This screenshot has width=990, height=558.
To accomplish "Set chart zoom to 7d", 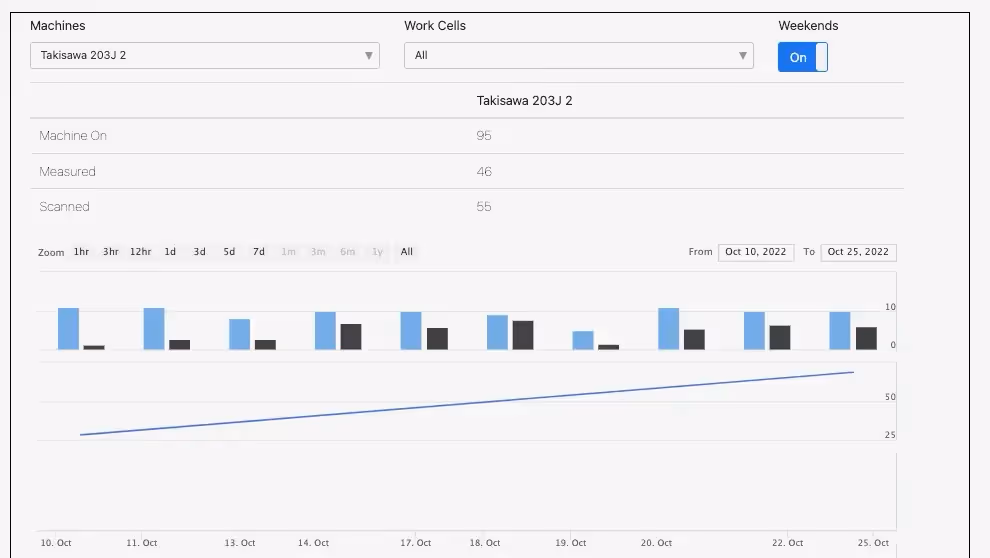I will point(259,252).
